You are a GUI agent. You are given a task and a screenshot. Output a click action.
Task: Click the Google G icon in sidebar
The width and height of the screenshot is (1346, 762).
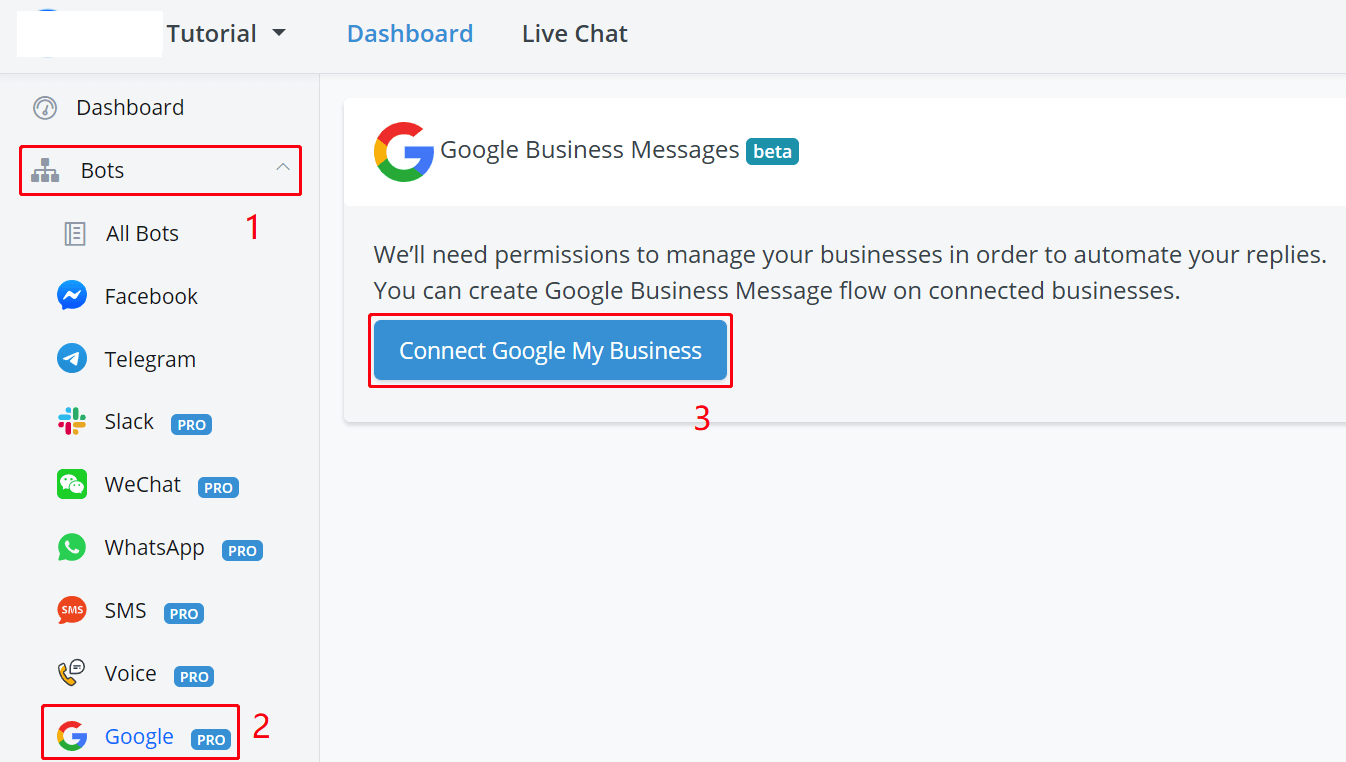[72, 737]
